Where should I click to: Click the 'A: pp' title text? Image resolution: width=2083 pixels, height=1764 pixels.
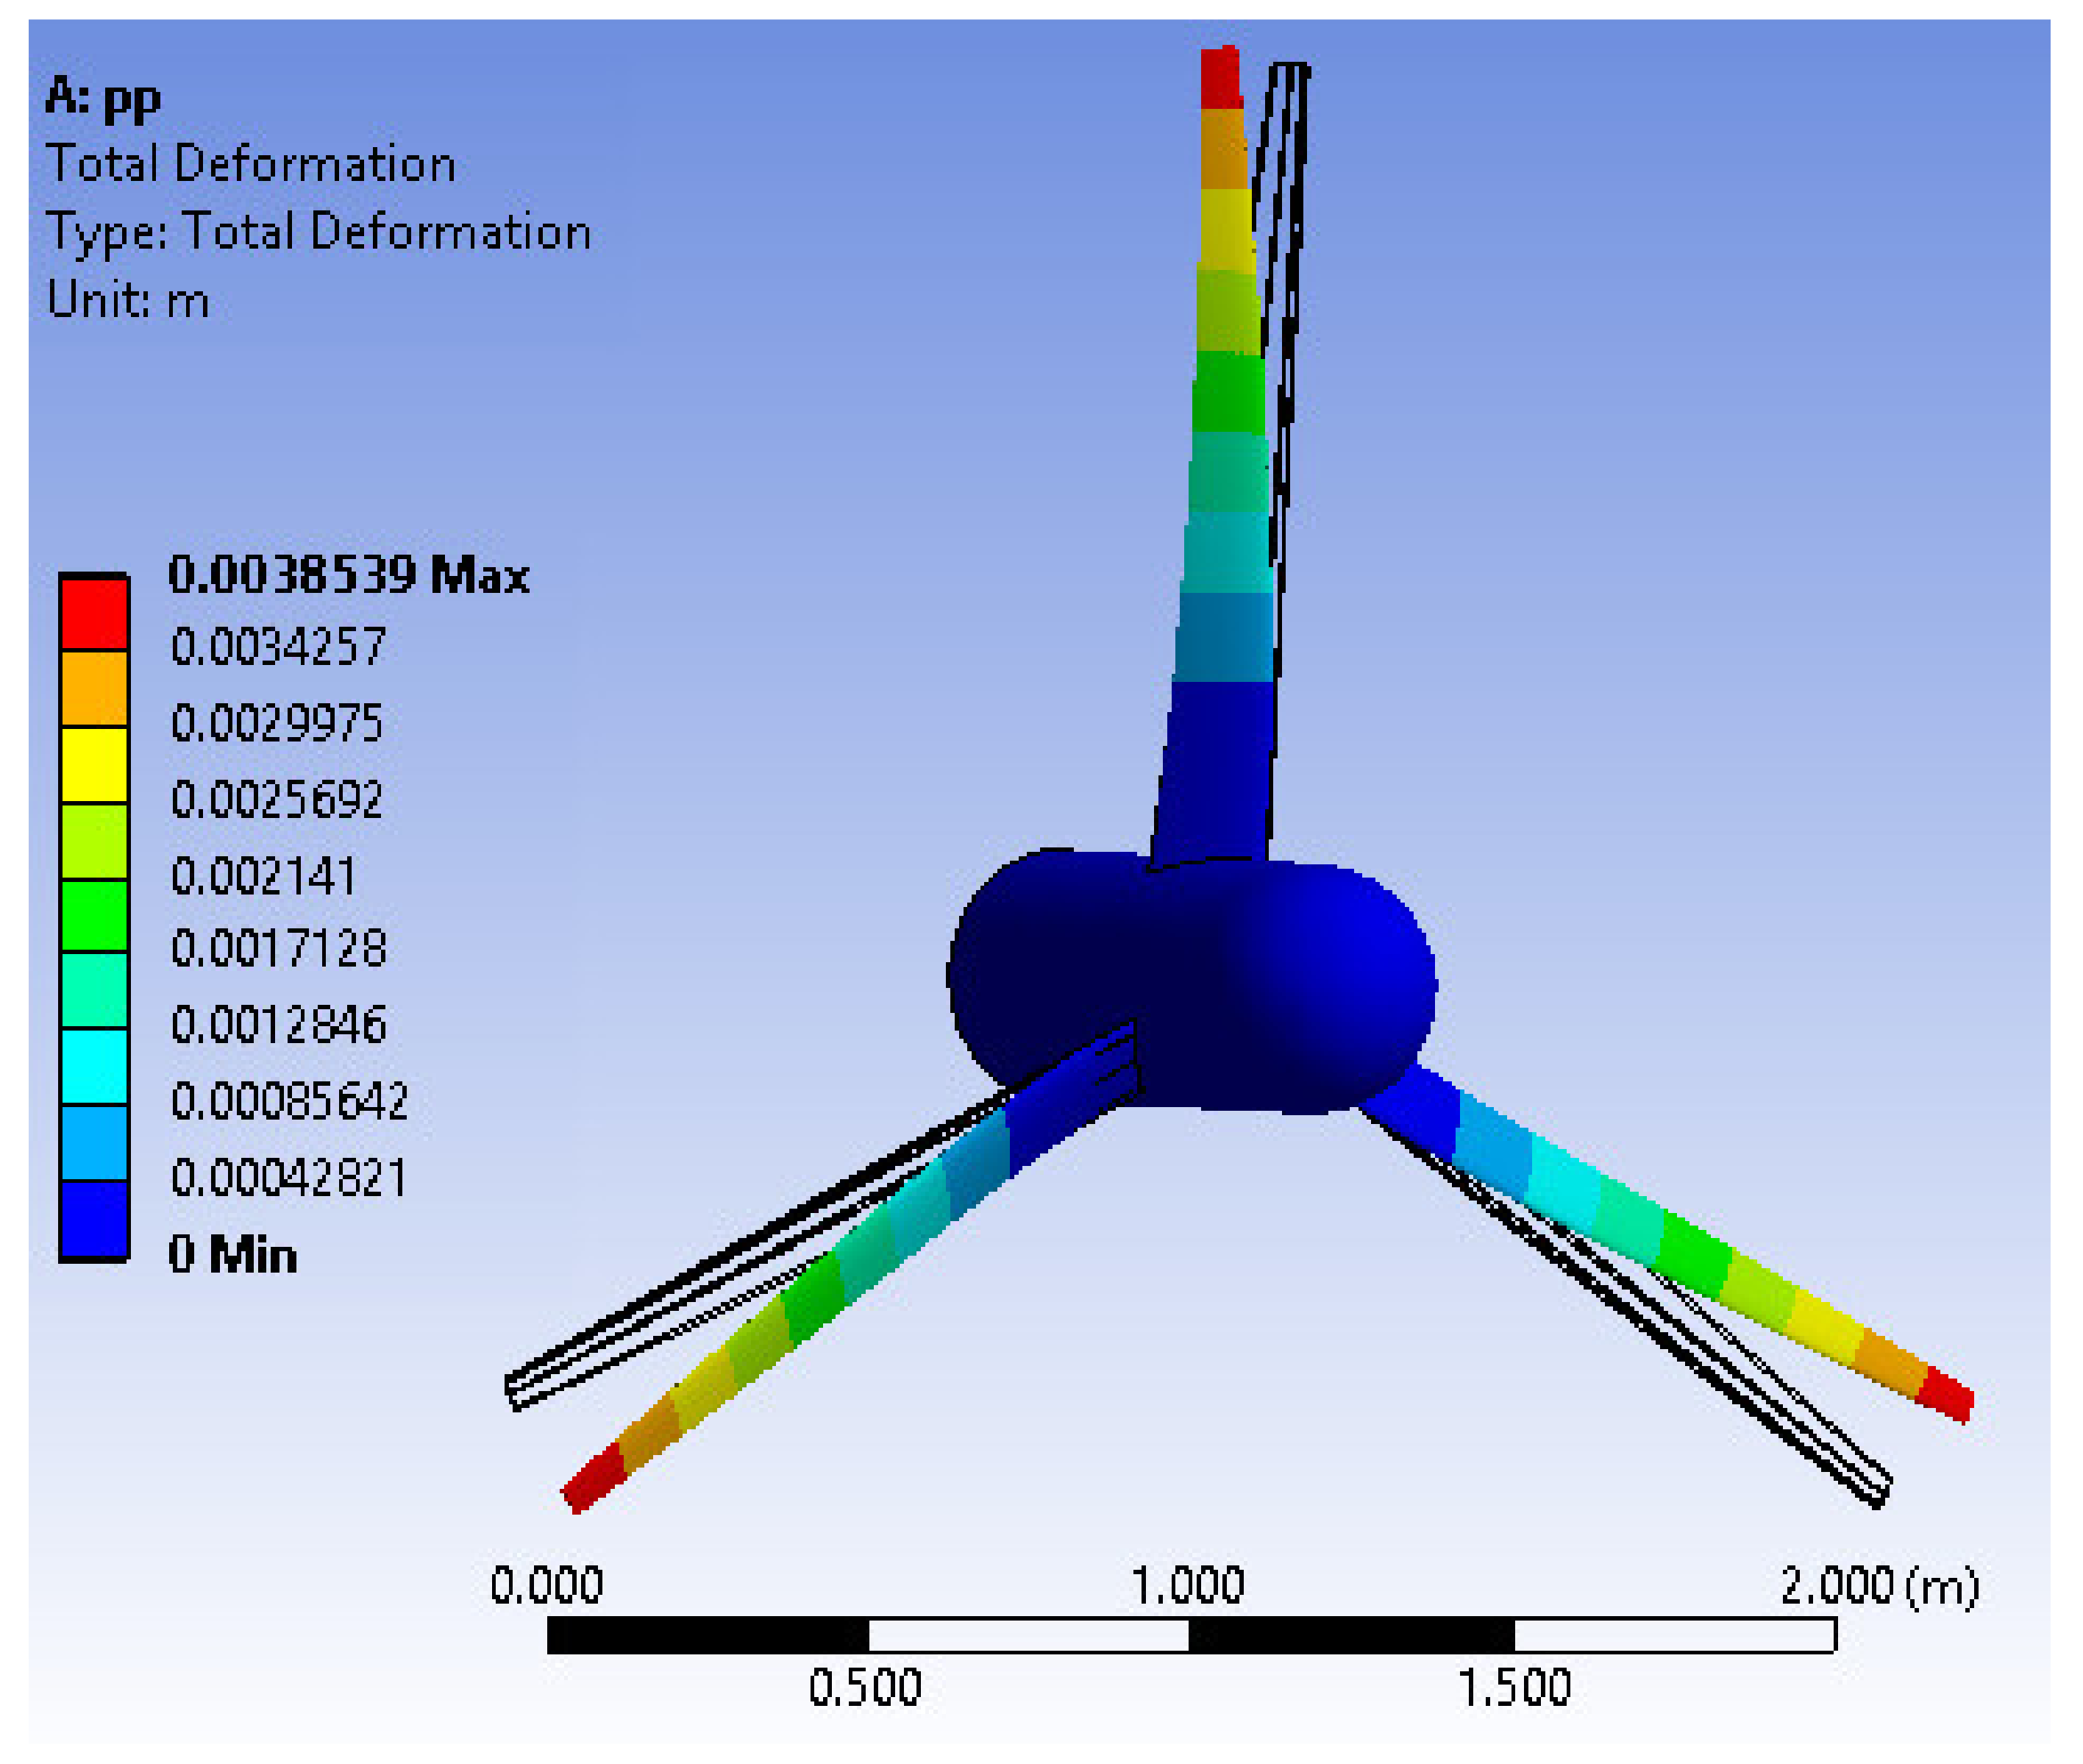pos(103,98)
